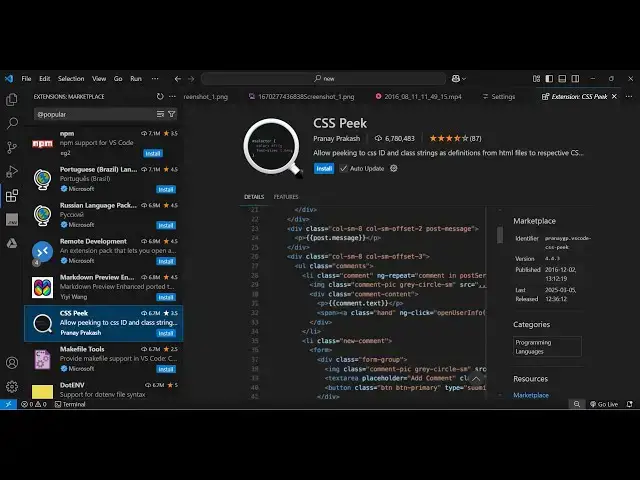Install Markdown Preview Enhanced
The height and width of the screenshot is (480, 640).
(x=166, y=297)
